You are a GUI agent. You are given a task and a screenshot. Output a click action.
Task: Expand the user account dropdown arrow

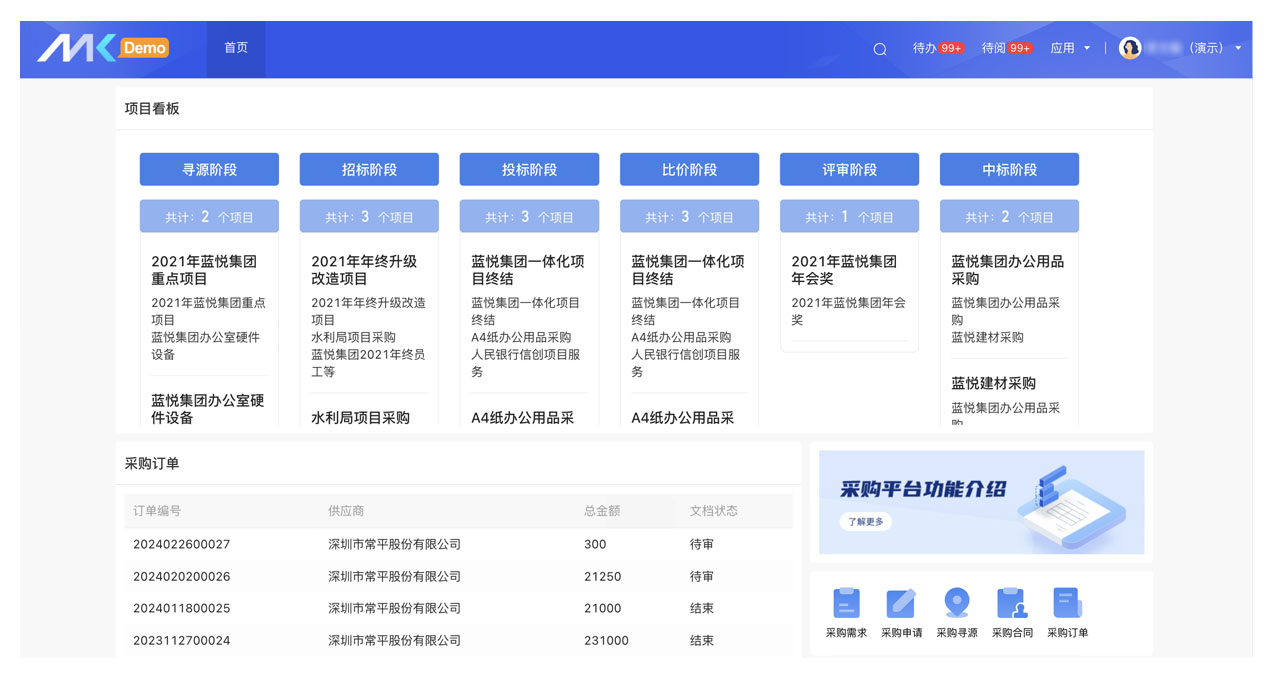point(1238,48)
